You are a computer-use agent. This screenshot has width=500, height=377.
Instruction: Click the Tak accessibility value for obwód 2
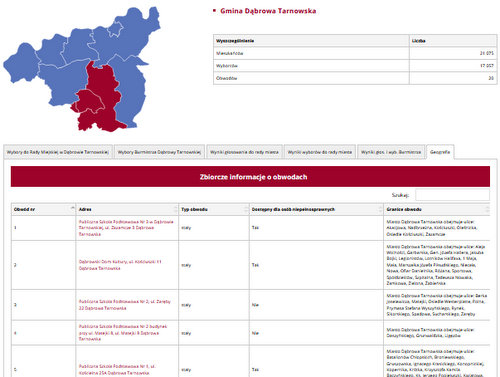point(255,265)
